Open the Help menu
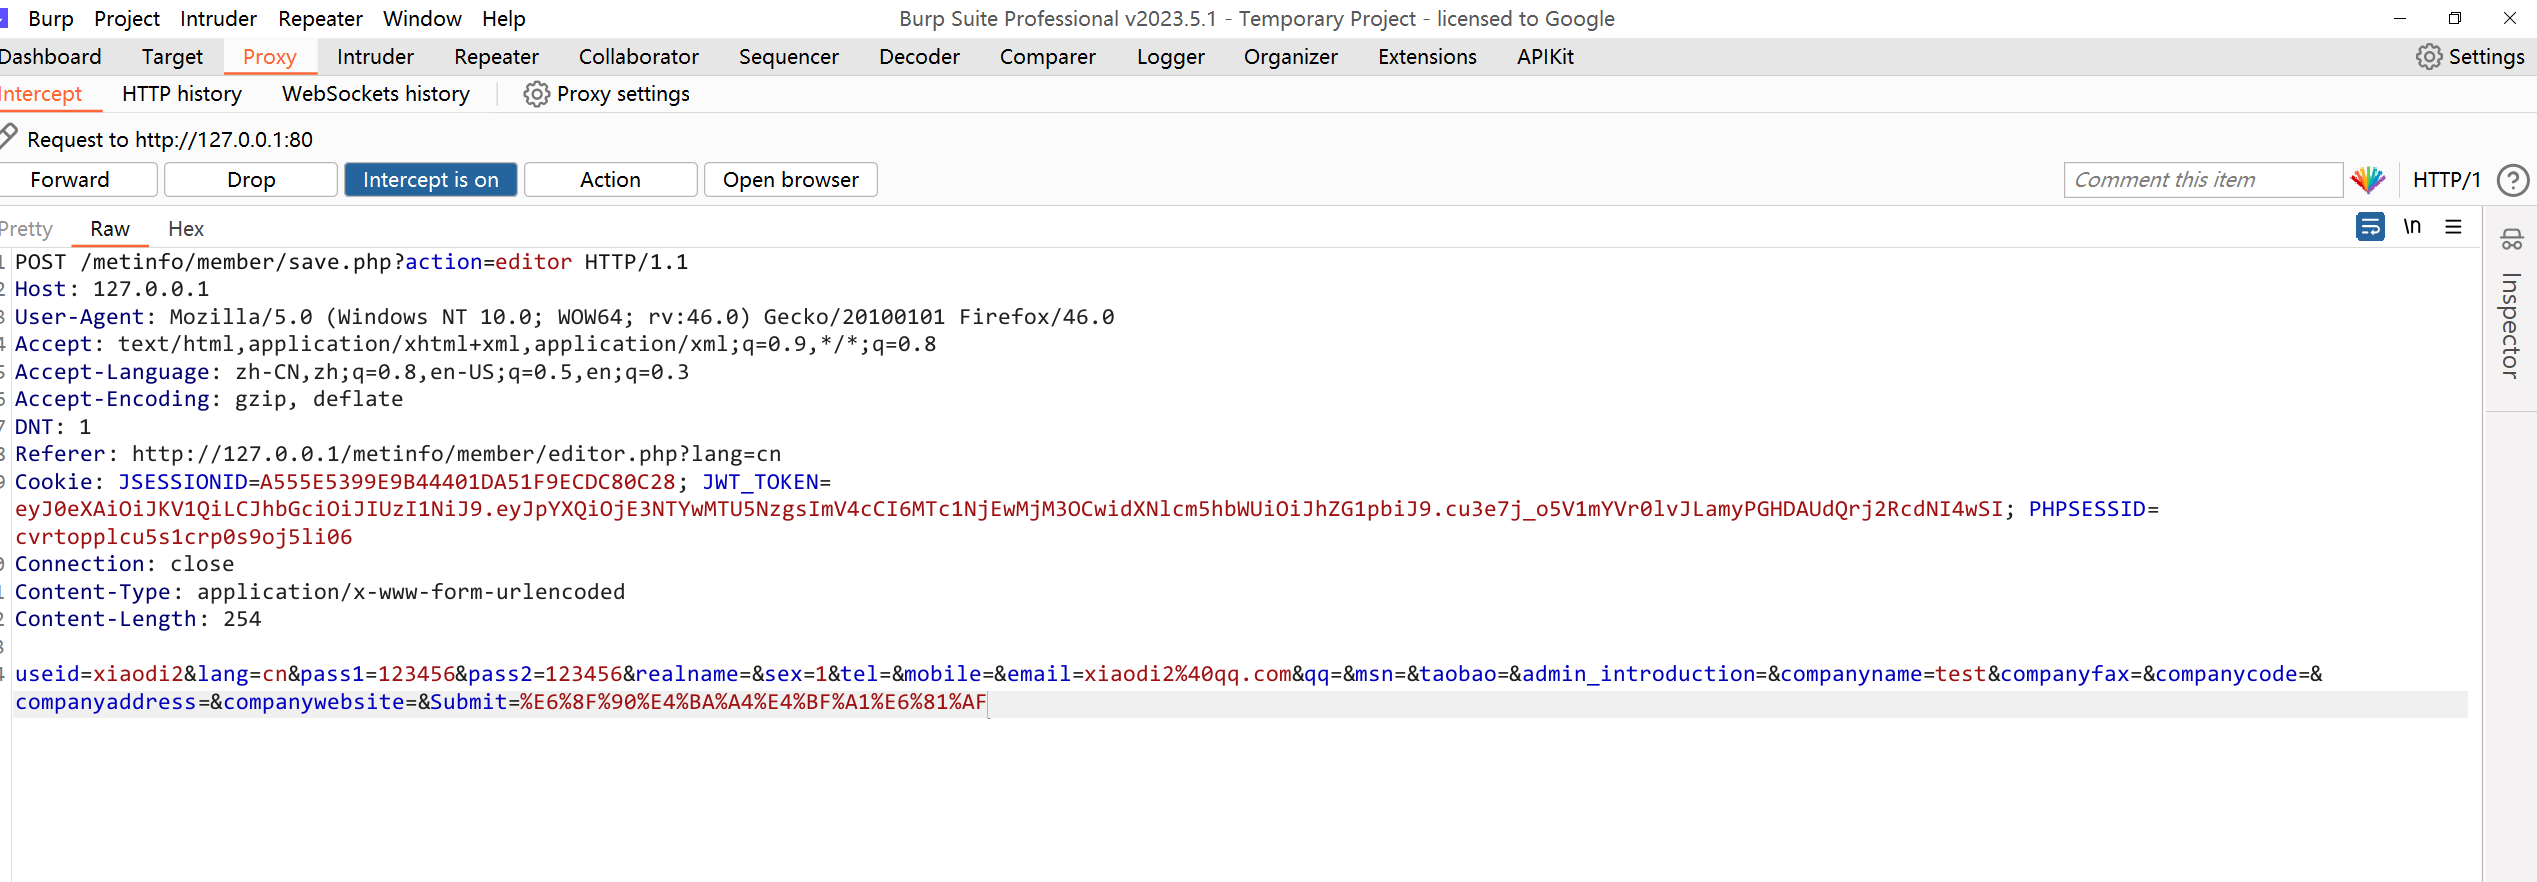This screenshot has height=882, width=2537. 503,19
